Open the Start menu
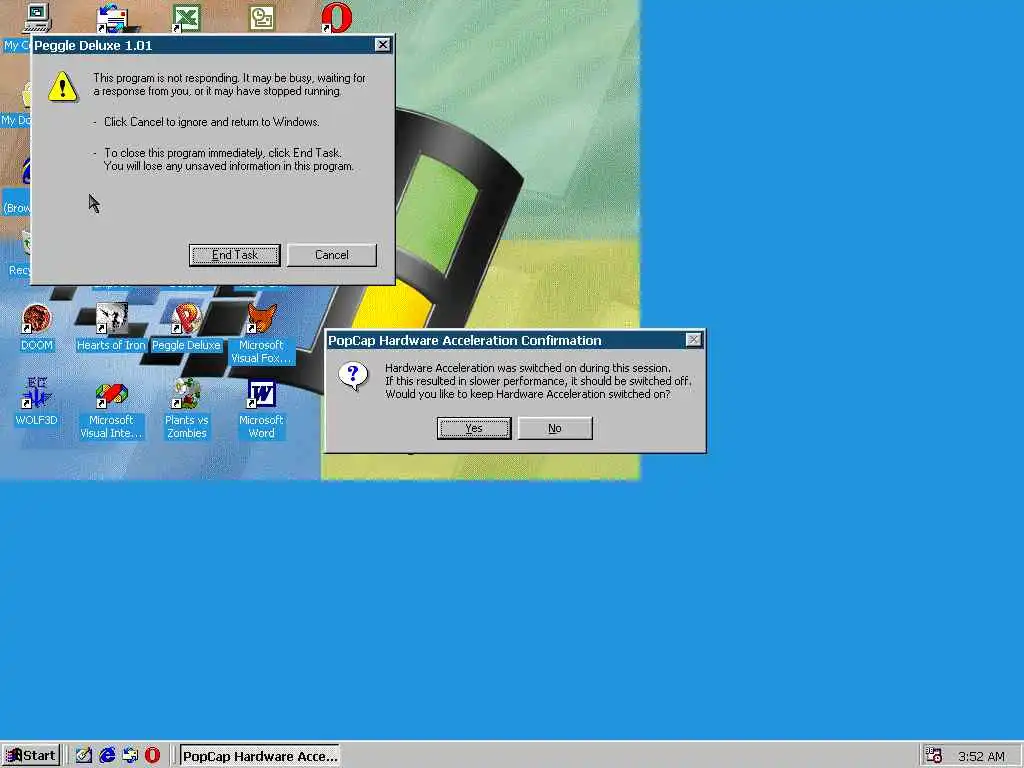 [x=31, y=756]
